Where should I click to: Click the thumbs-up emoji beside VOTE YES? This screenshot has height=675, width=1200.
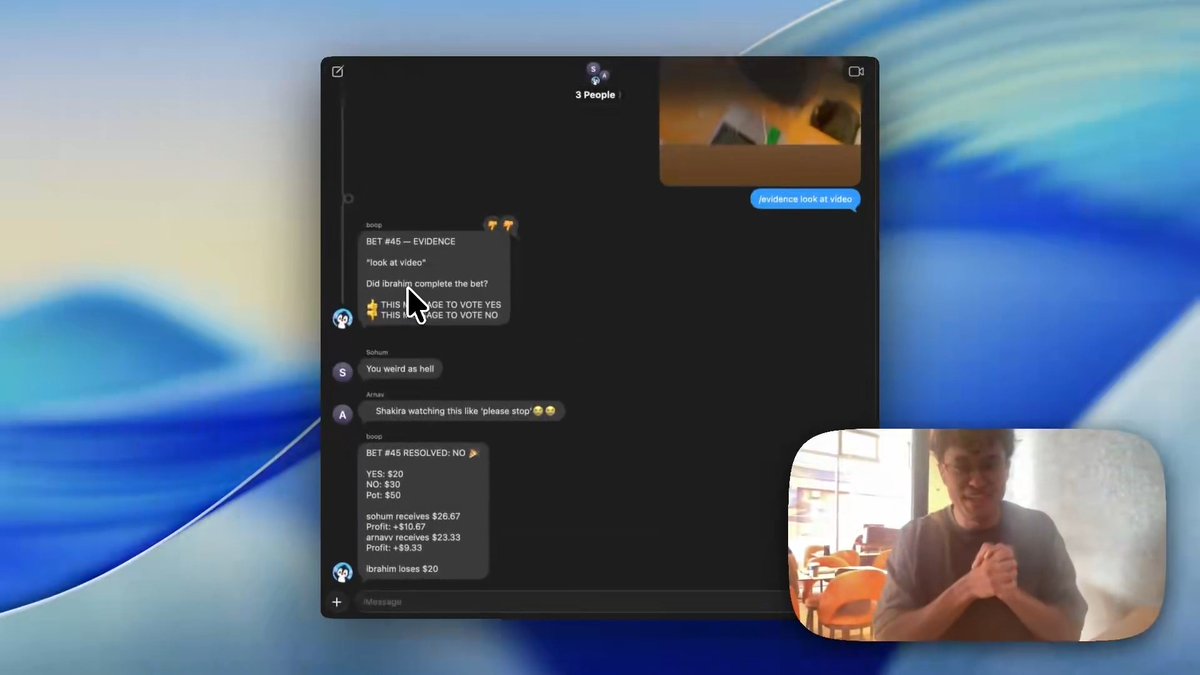pyautogui.click(x=372, y=304)
